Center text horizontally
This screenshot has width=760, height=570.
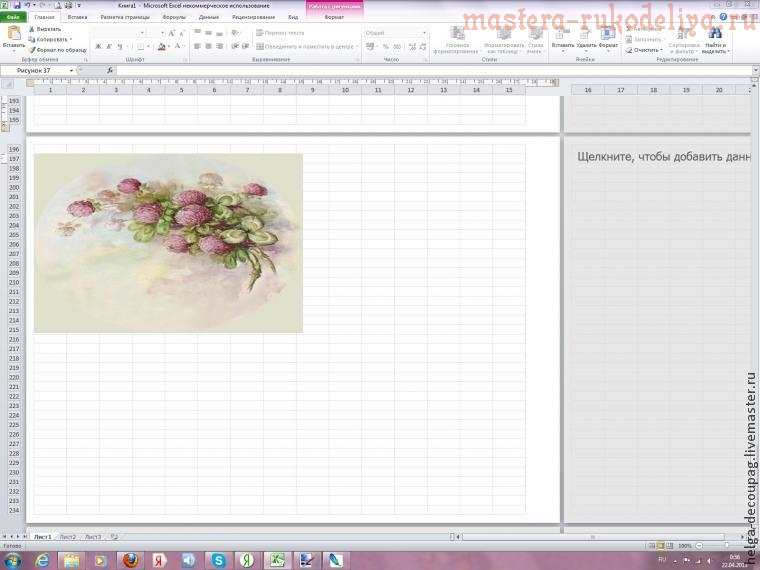(x=208, y=46)
